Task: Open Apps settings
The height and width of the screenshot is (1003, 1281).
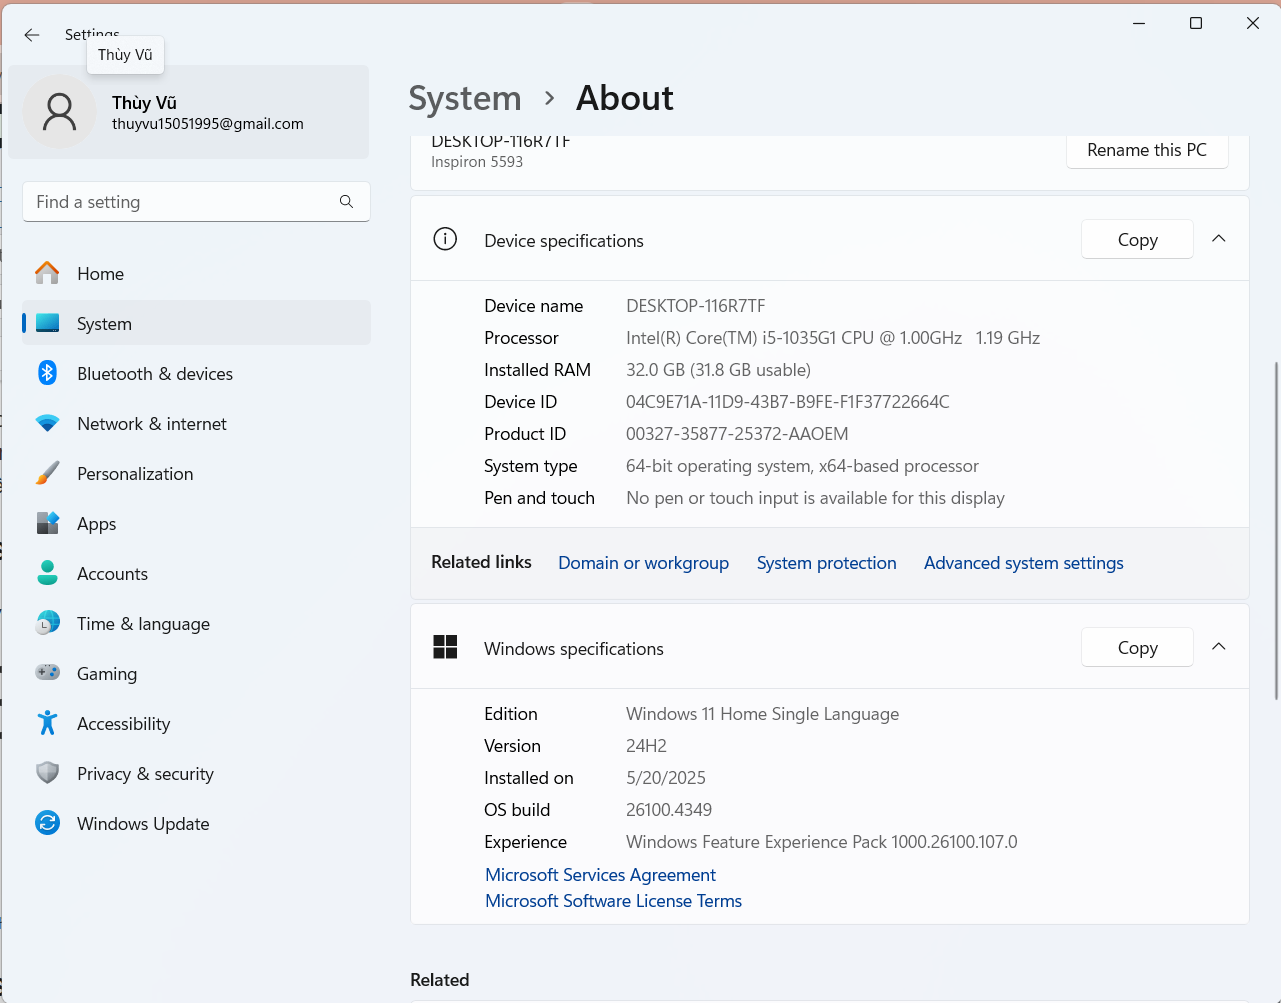Action: click(96, 523)
